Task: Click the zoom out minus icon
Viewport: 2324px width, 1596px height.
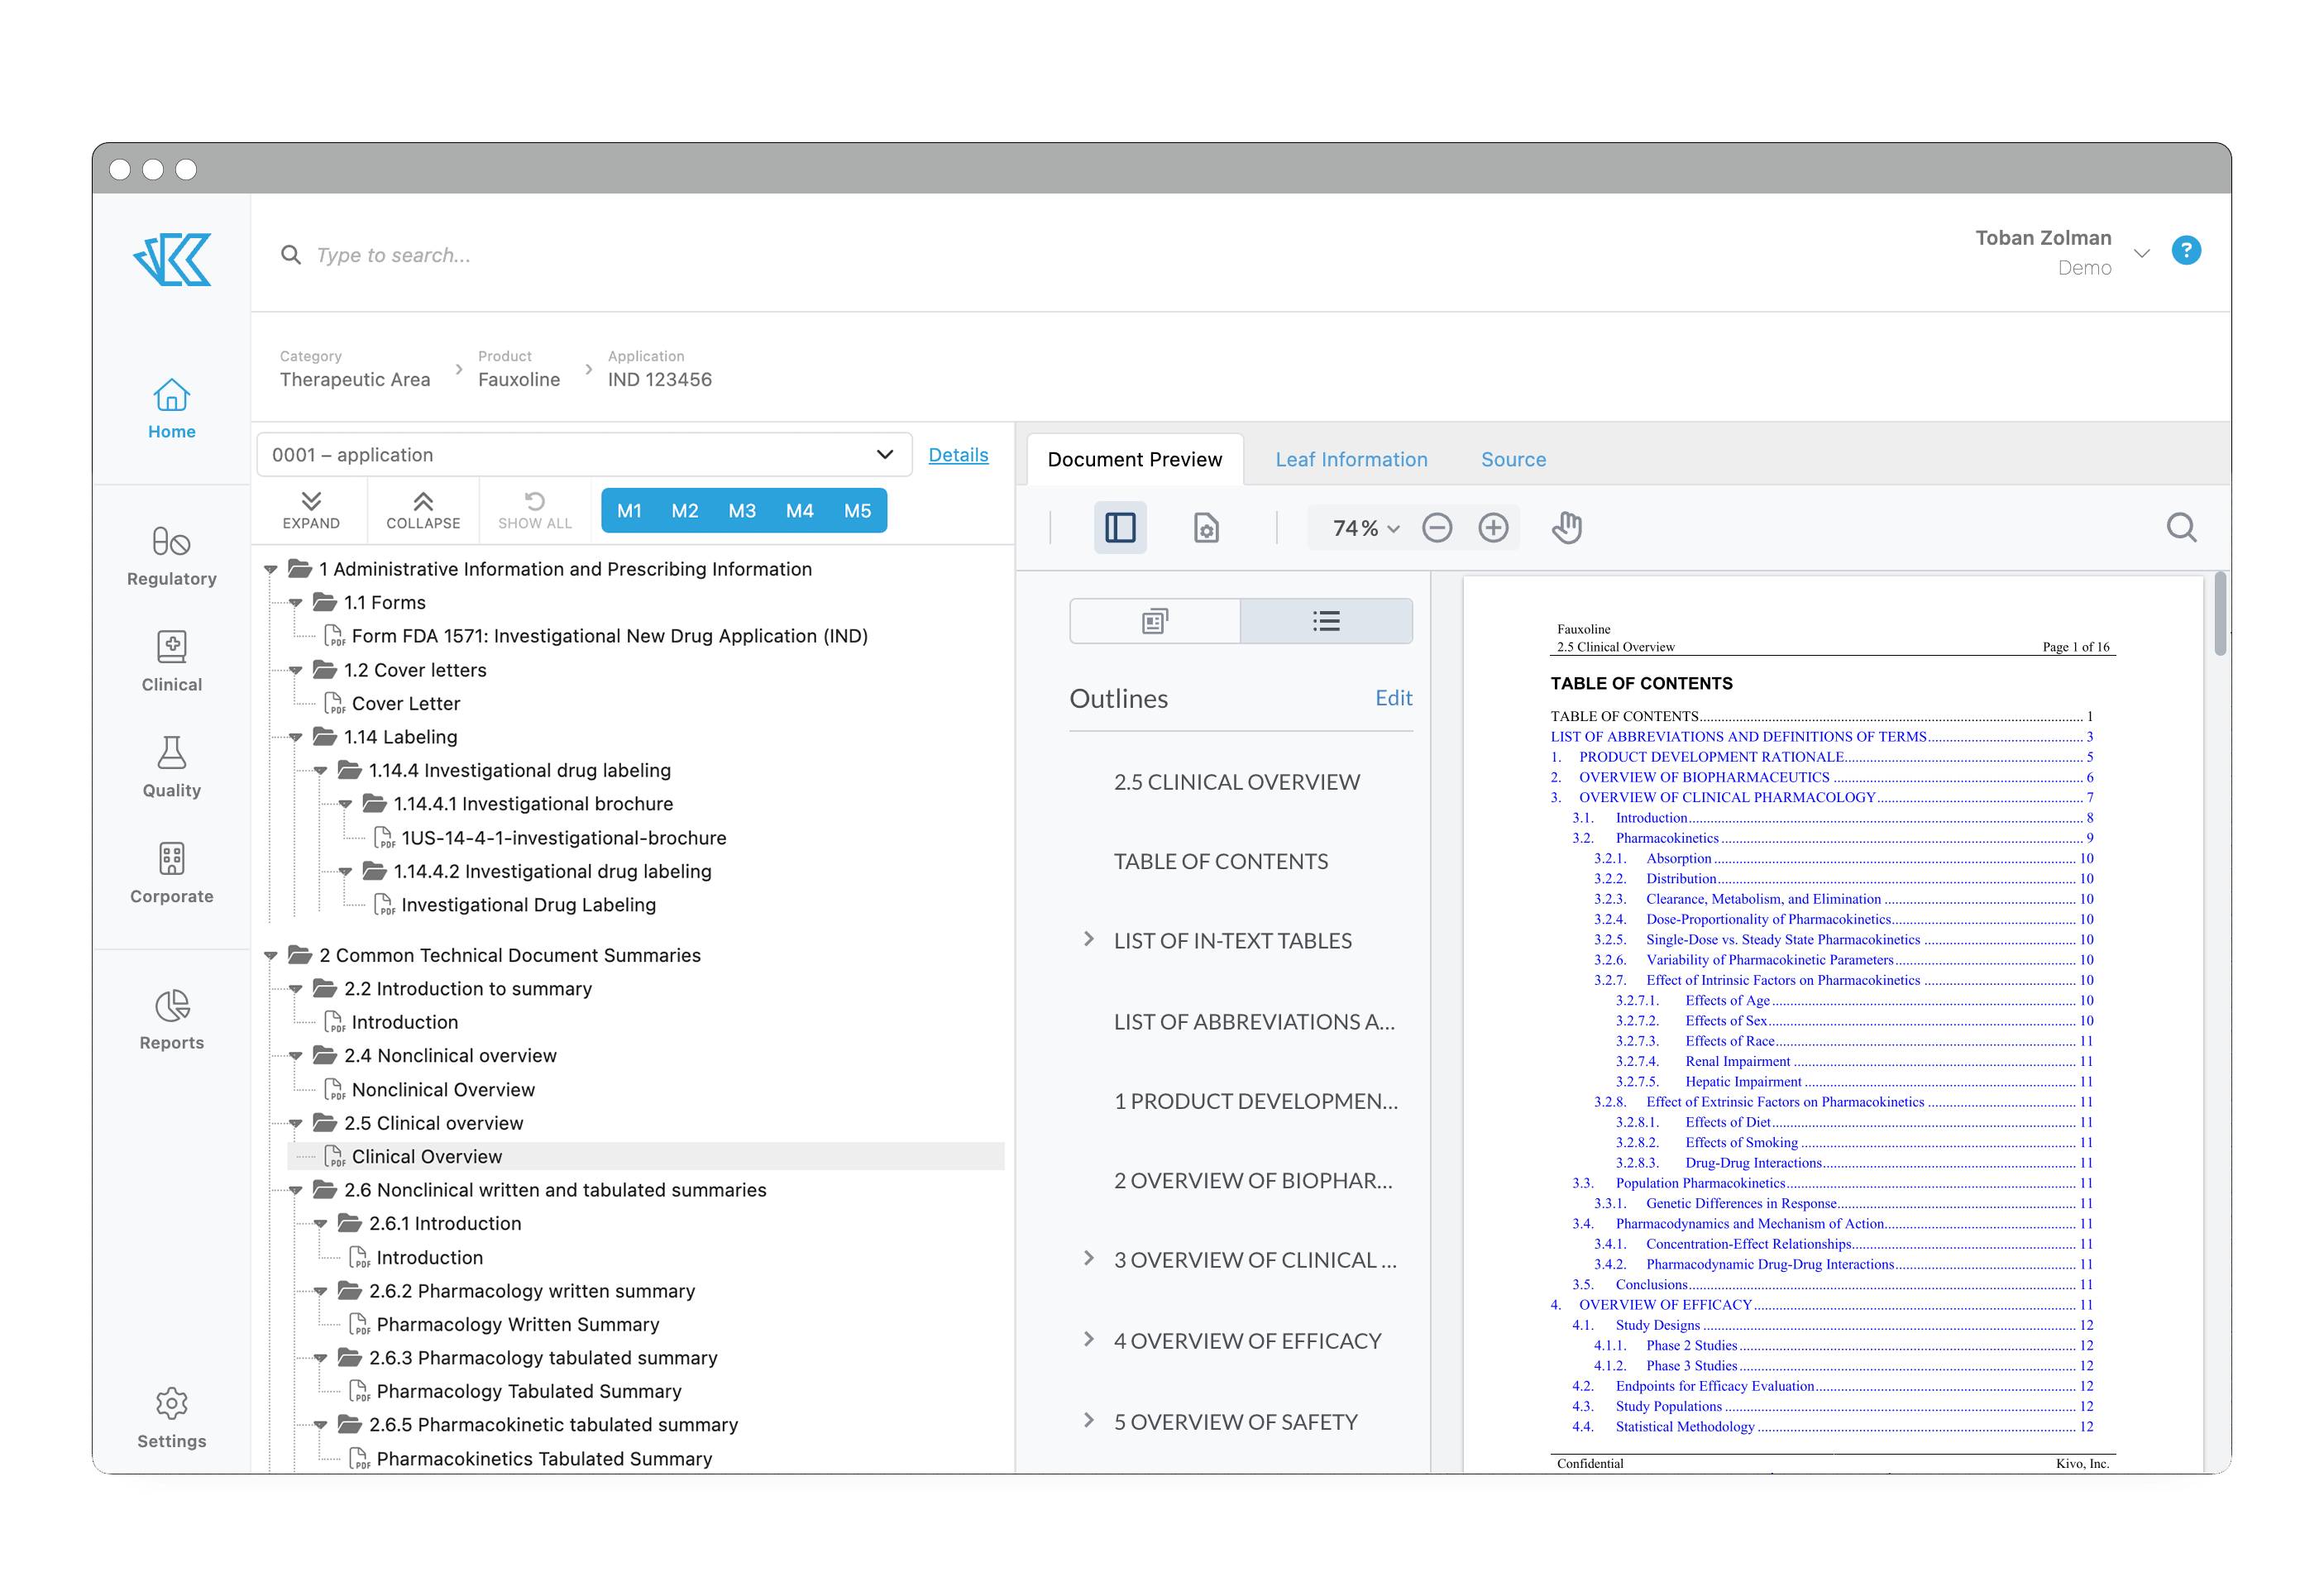Action: (x=1437, y=528)
